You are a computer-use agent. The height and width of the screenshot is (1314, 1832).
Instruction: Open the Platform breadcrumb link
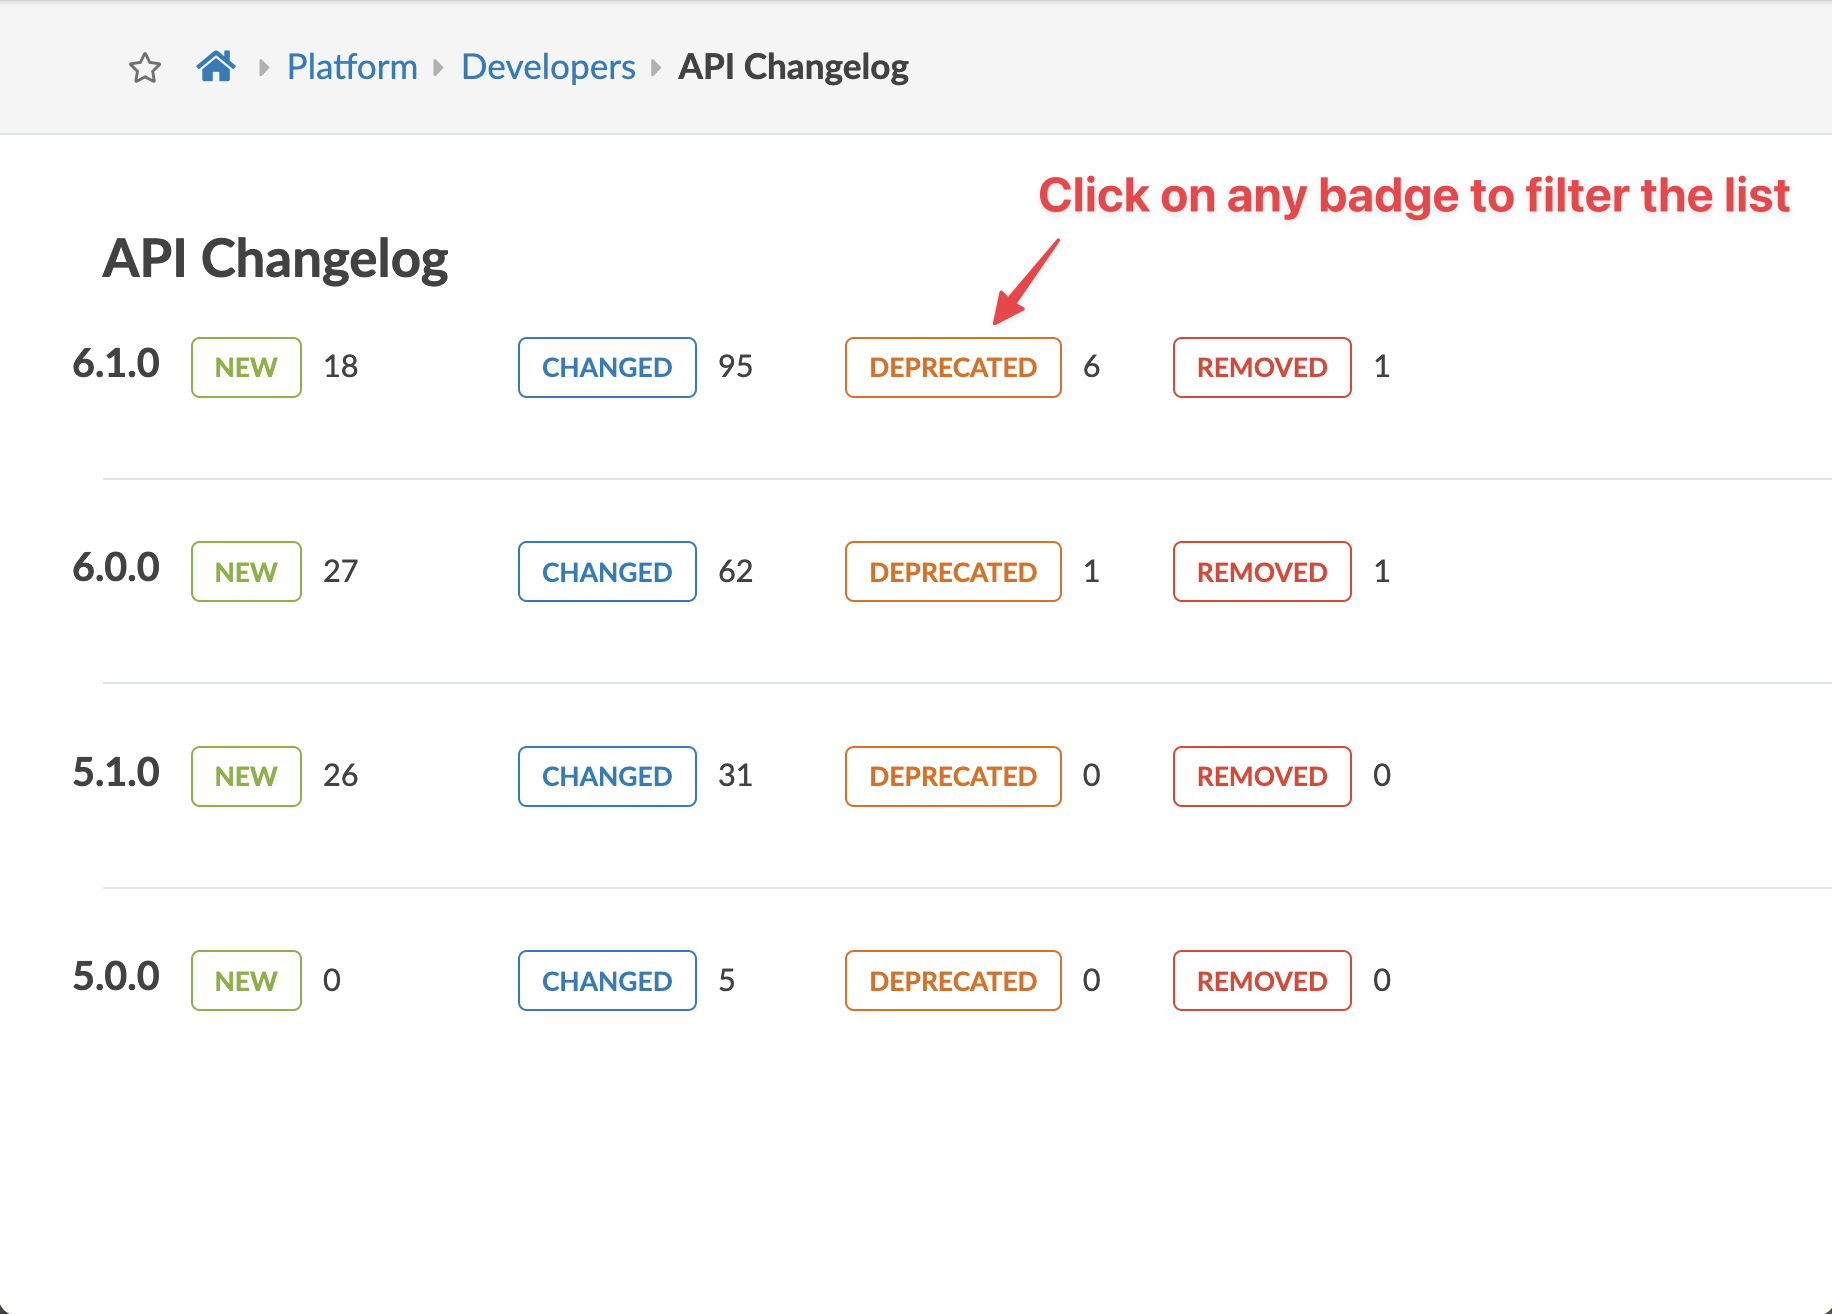tap(352, 67)
